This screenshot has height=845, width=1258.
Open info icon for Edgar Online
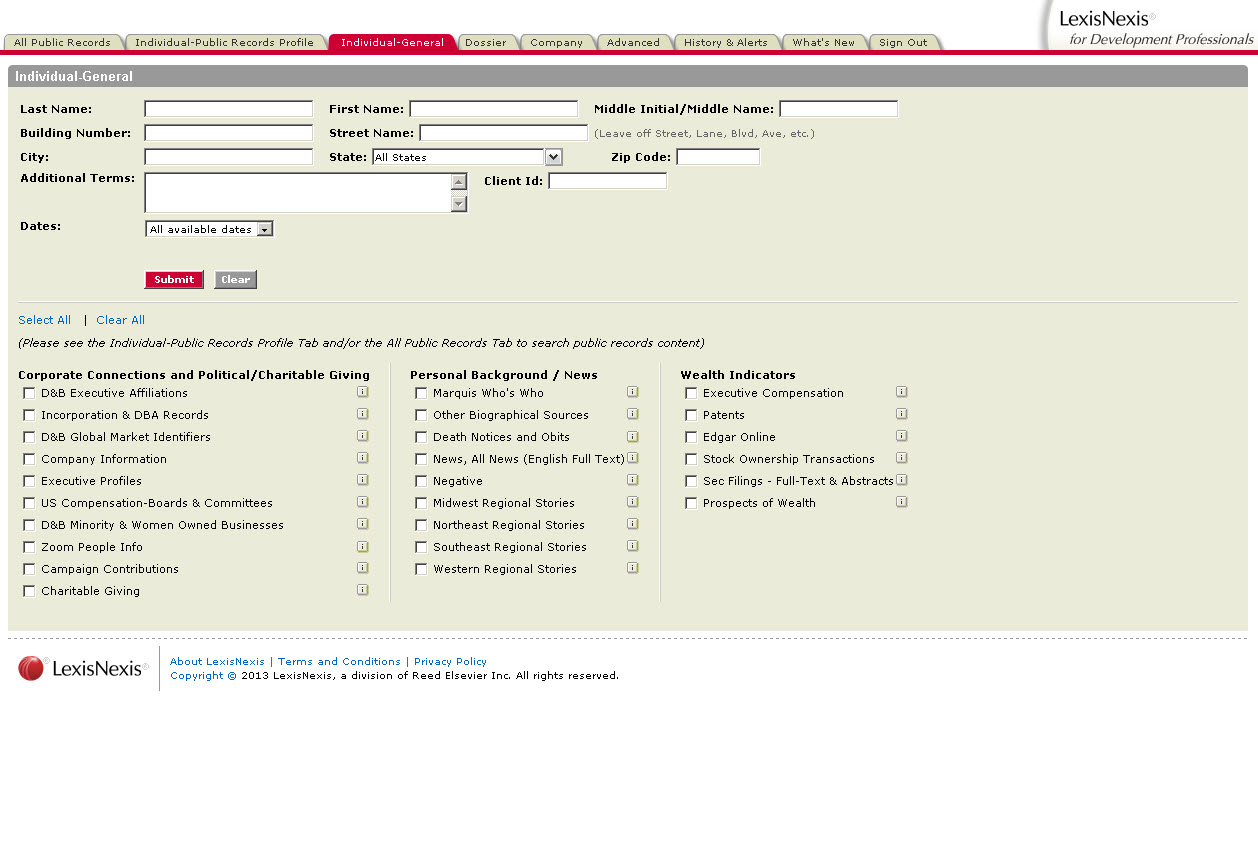[901, 436]
